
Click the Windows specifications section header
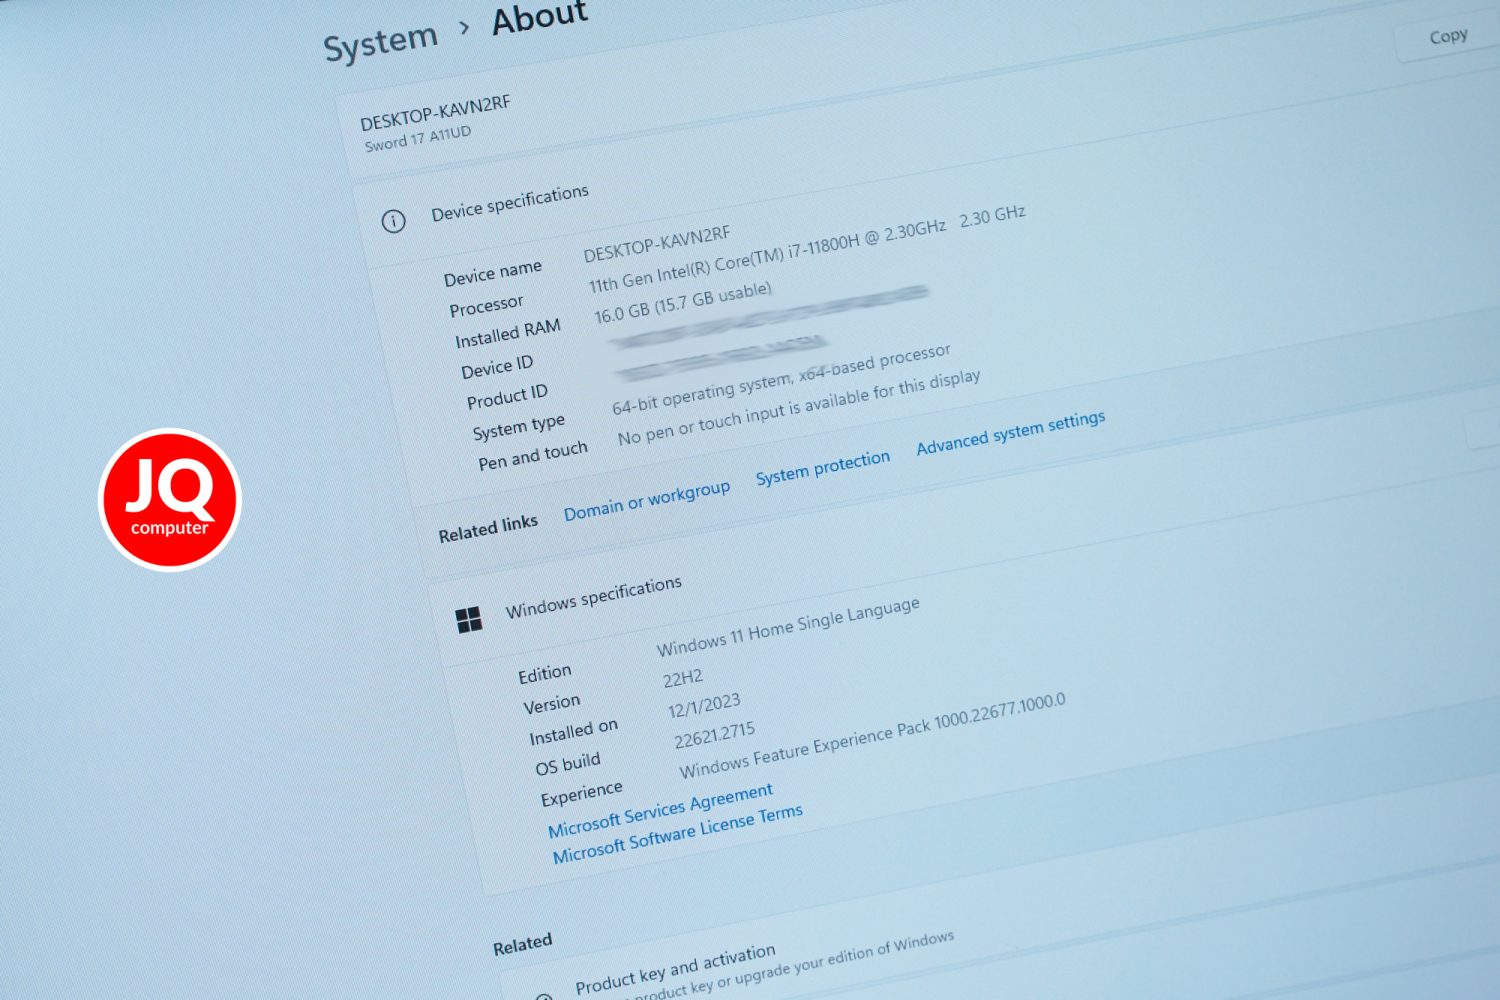coord(593,596)
